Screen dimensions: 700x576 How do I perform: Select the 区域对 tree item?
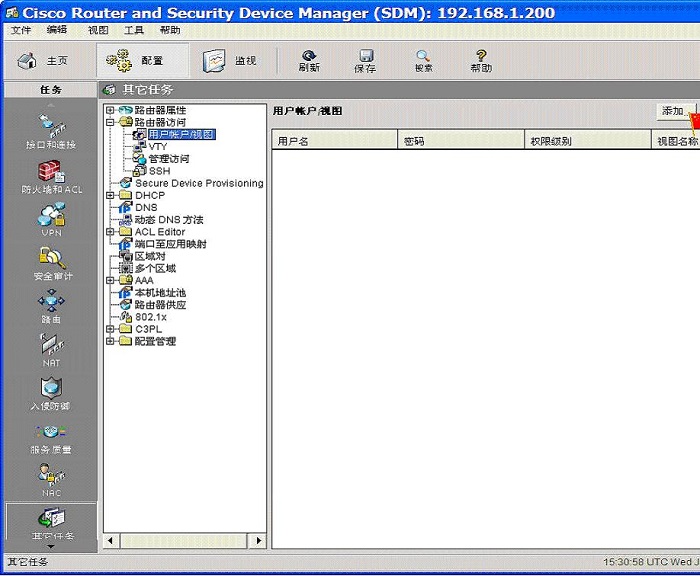150,256
